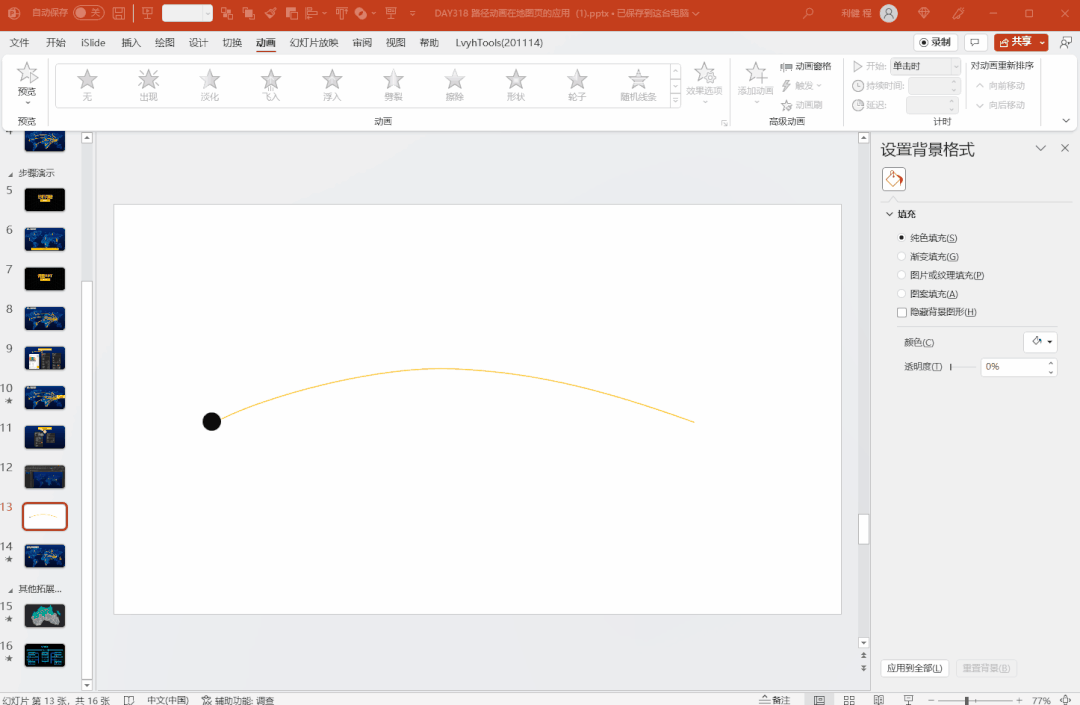The width and height of the screenshot is (1080, 705).
Task: Open the Home (开始) tab
Action: point(56,43)
